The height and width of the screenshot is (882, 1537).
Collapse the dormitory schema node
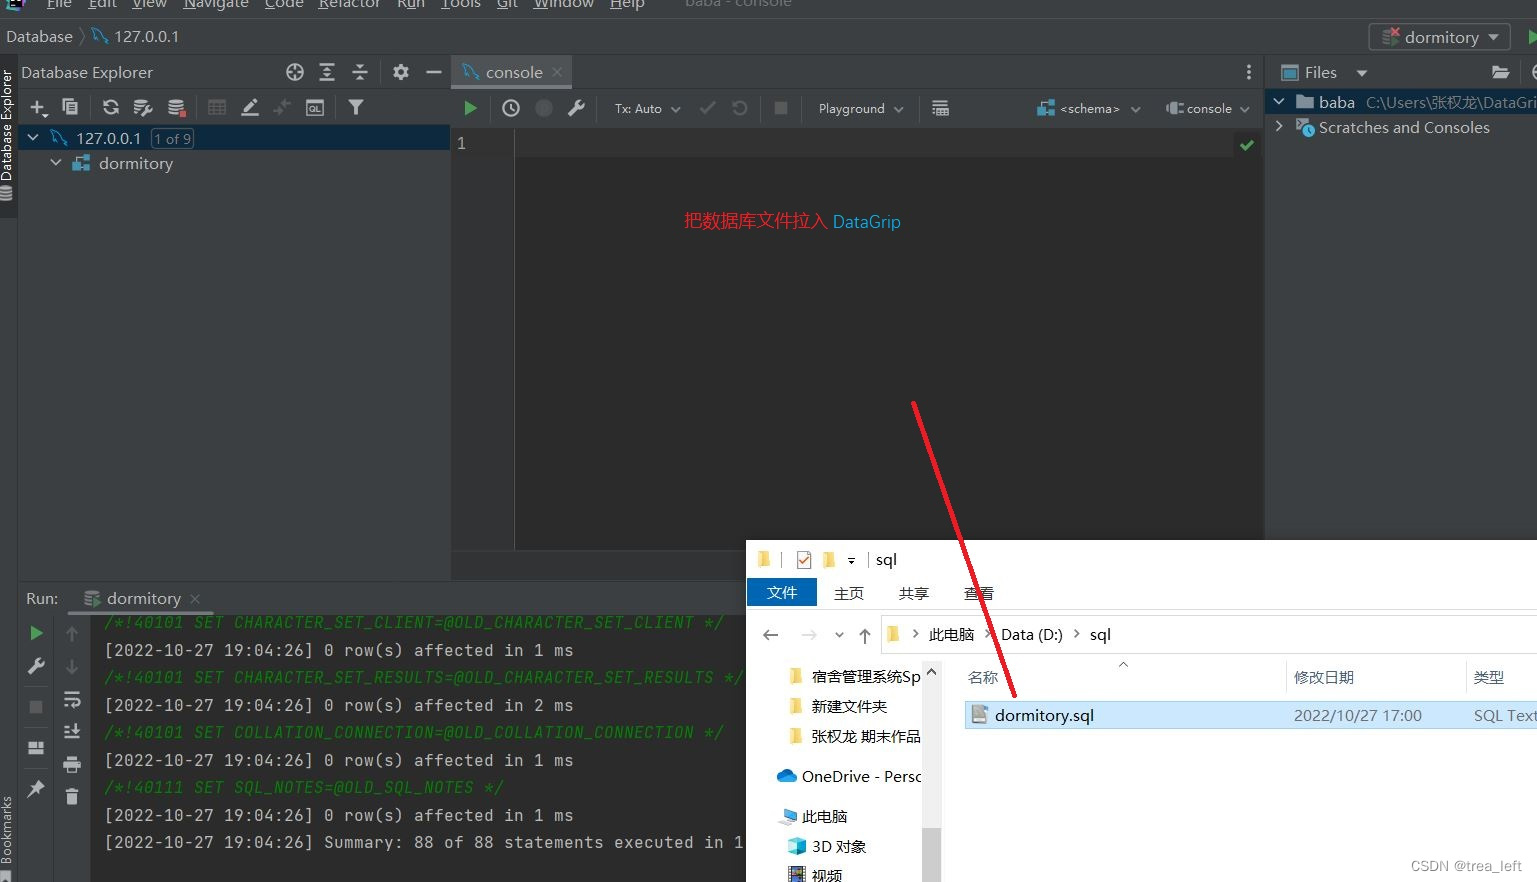click(x=56, y=163)
